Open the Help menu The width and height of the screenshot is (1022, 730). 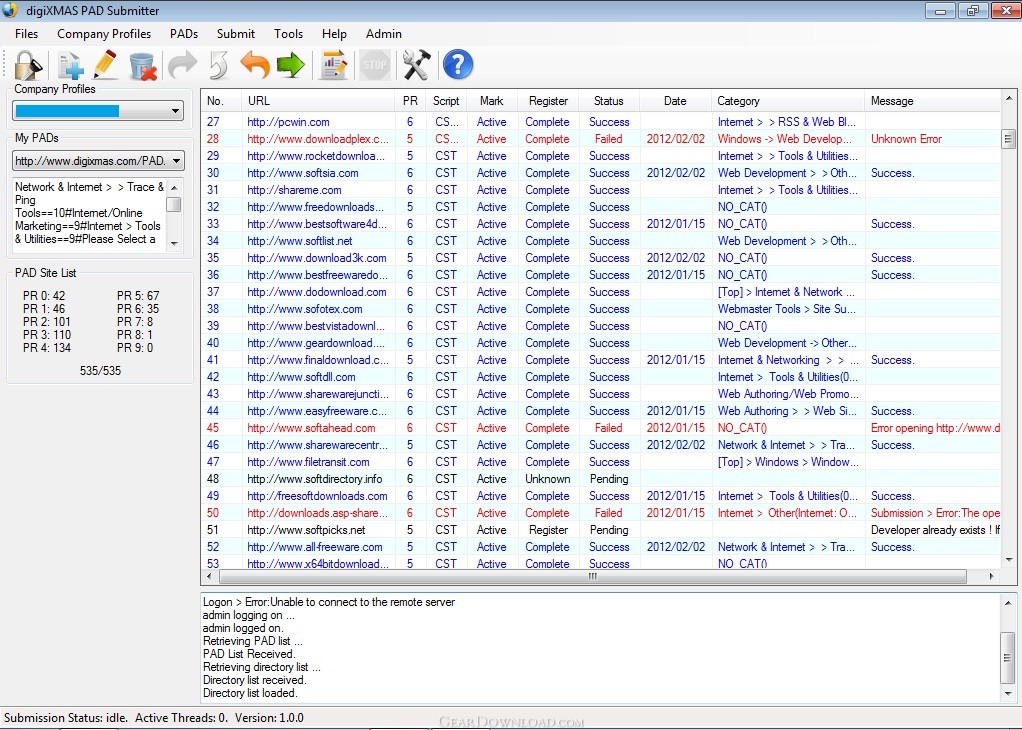click(334, 34)
